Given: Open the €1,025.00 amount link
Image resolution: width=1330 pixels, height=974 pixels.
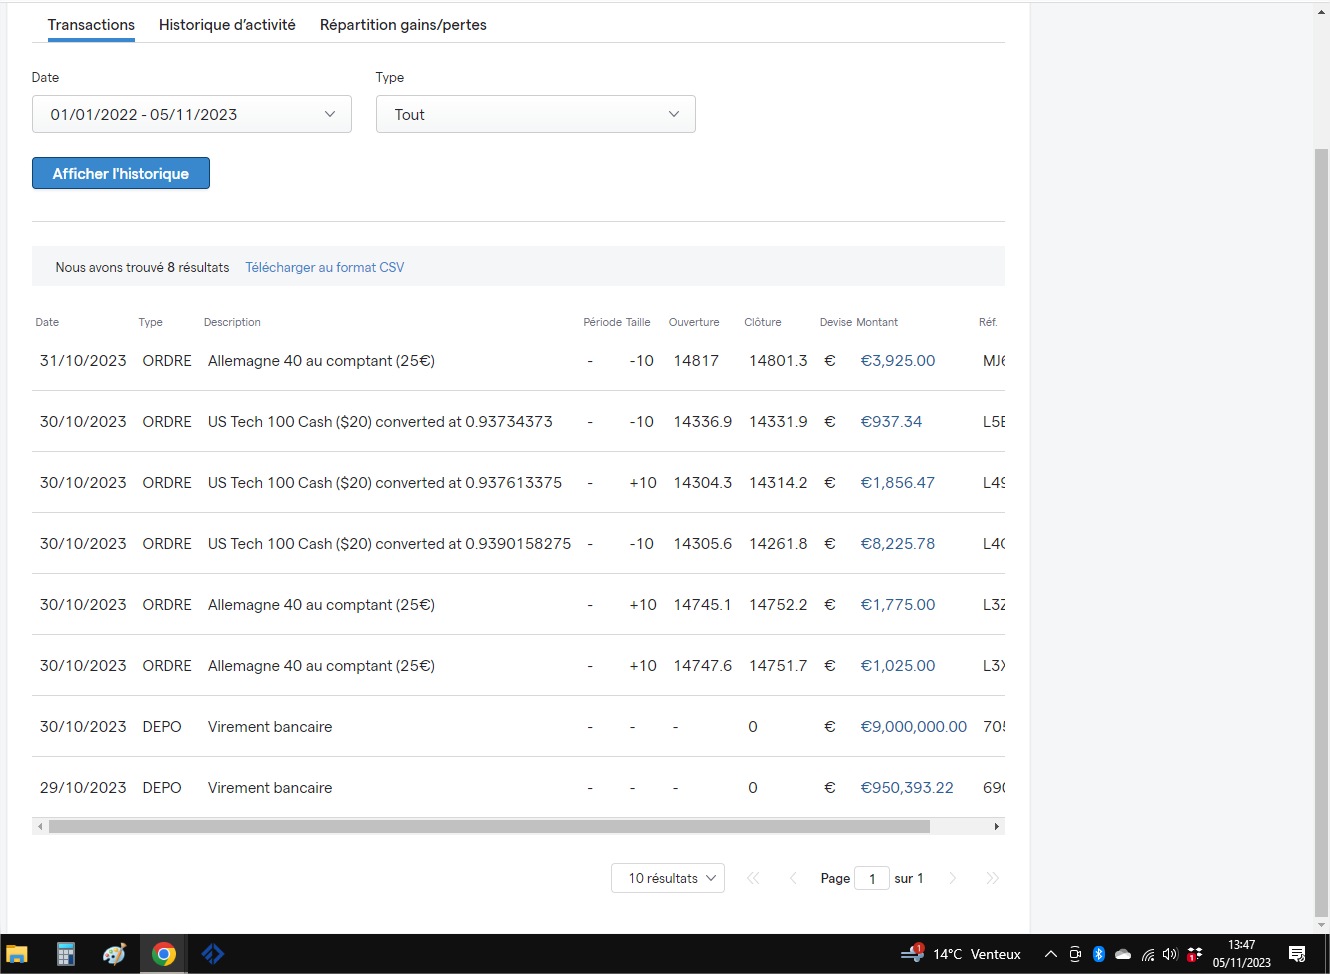Looking at the screenshot, I should [x=898, y=666].
